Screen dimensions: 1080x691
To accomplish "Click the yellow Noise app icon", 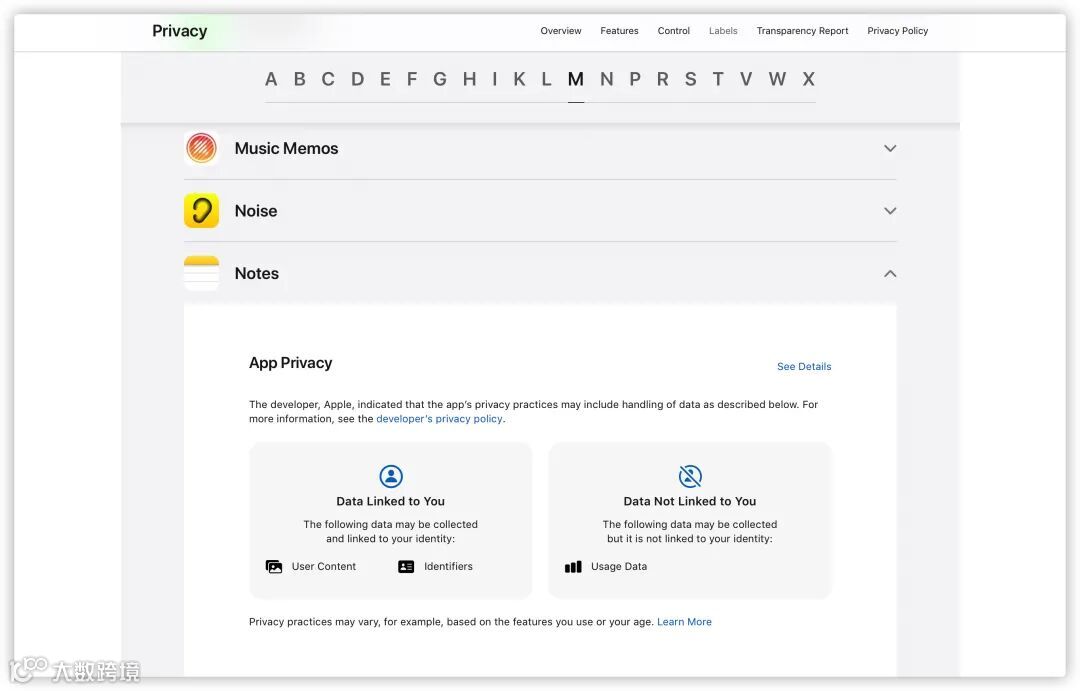I will [201, 211].
